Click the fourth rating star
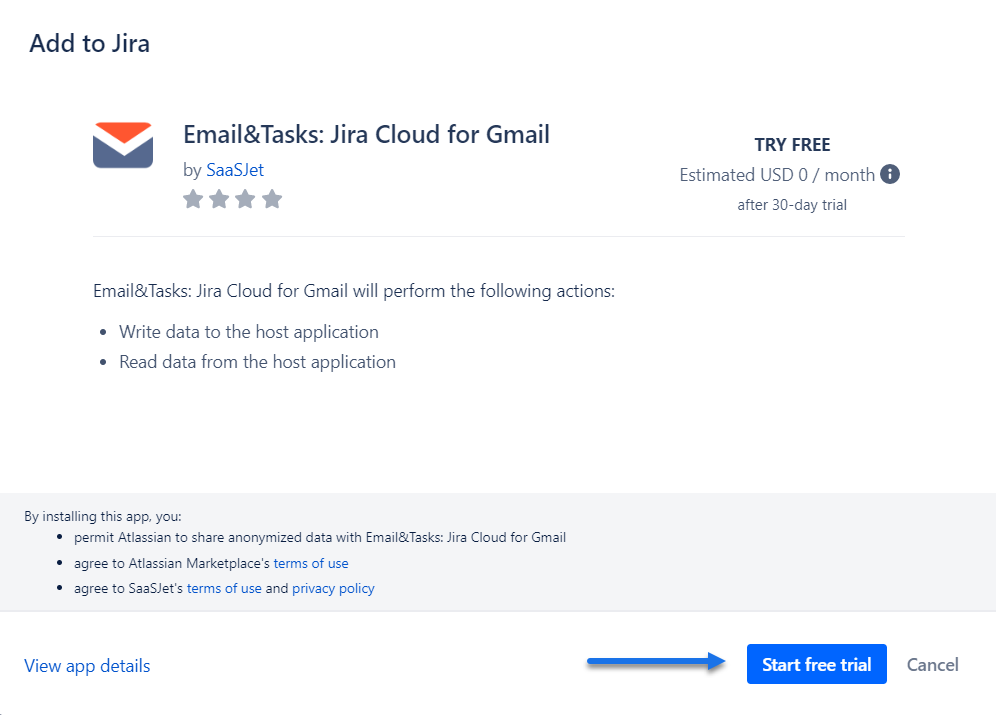The width and height of the screenshot is (996, 715). point(272,200)
